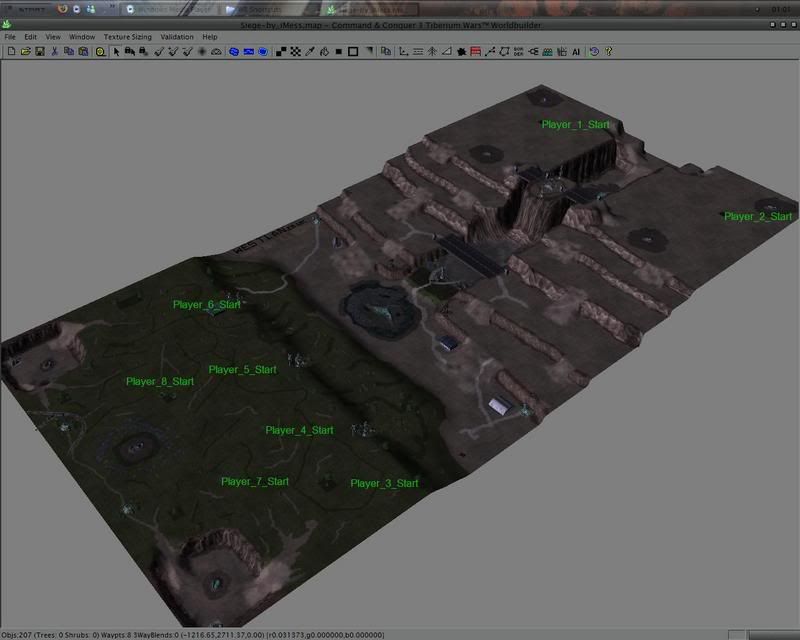Viewport: 800px width, 640px height.
Task: Launch Firefox from the taskbar quick launch
Action: [x=62, y=9]
